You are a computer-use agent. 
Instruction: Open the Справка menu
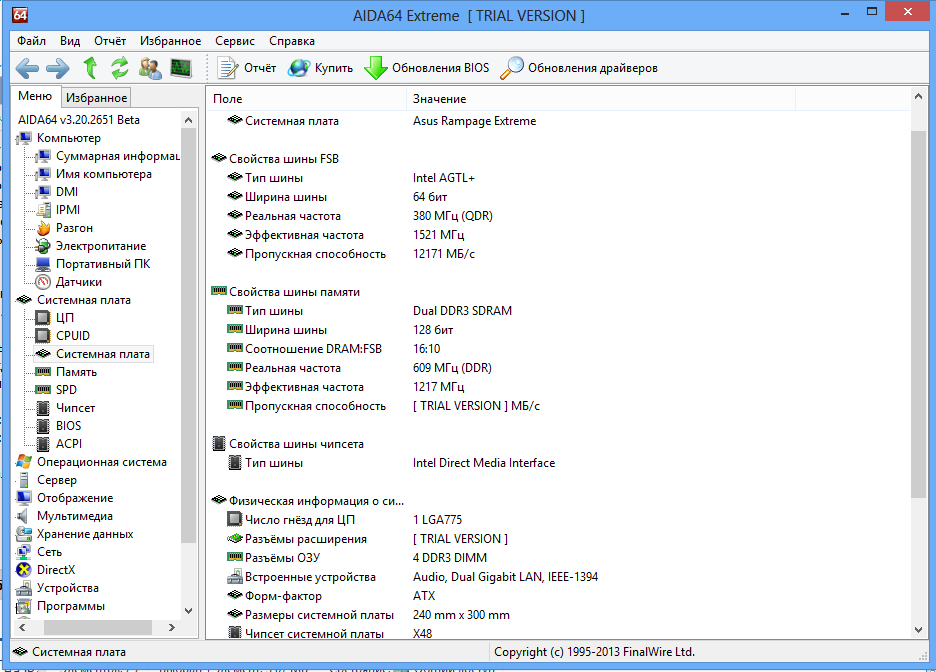[x=292, y=41]
